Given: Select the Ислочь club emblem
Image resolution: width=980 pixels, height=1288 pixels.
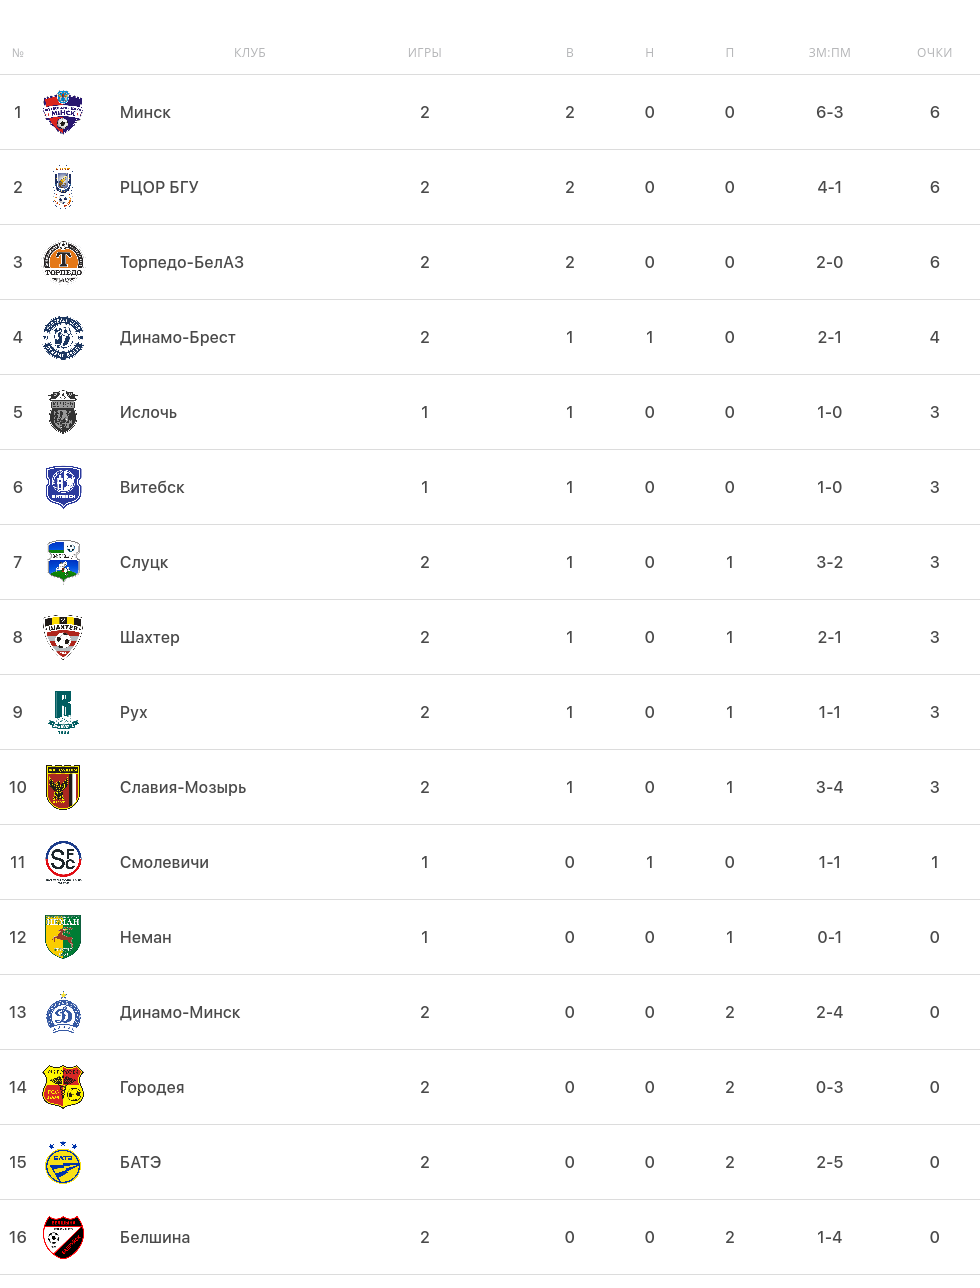Looking at the screenshot, I should tap(63, 412).
